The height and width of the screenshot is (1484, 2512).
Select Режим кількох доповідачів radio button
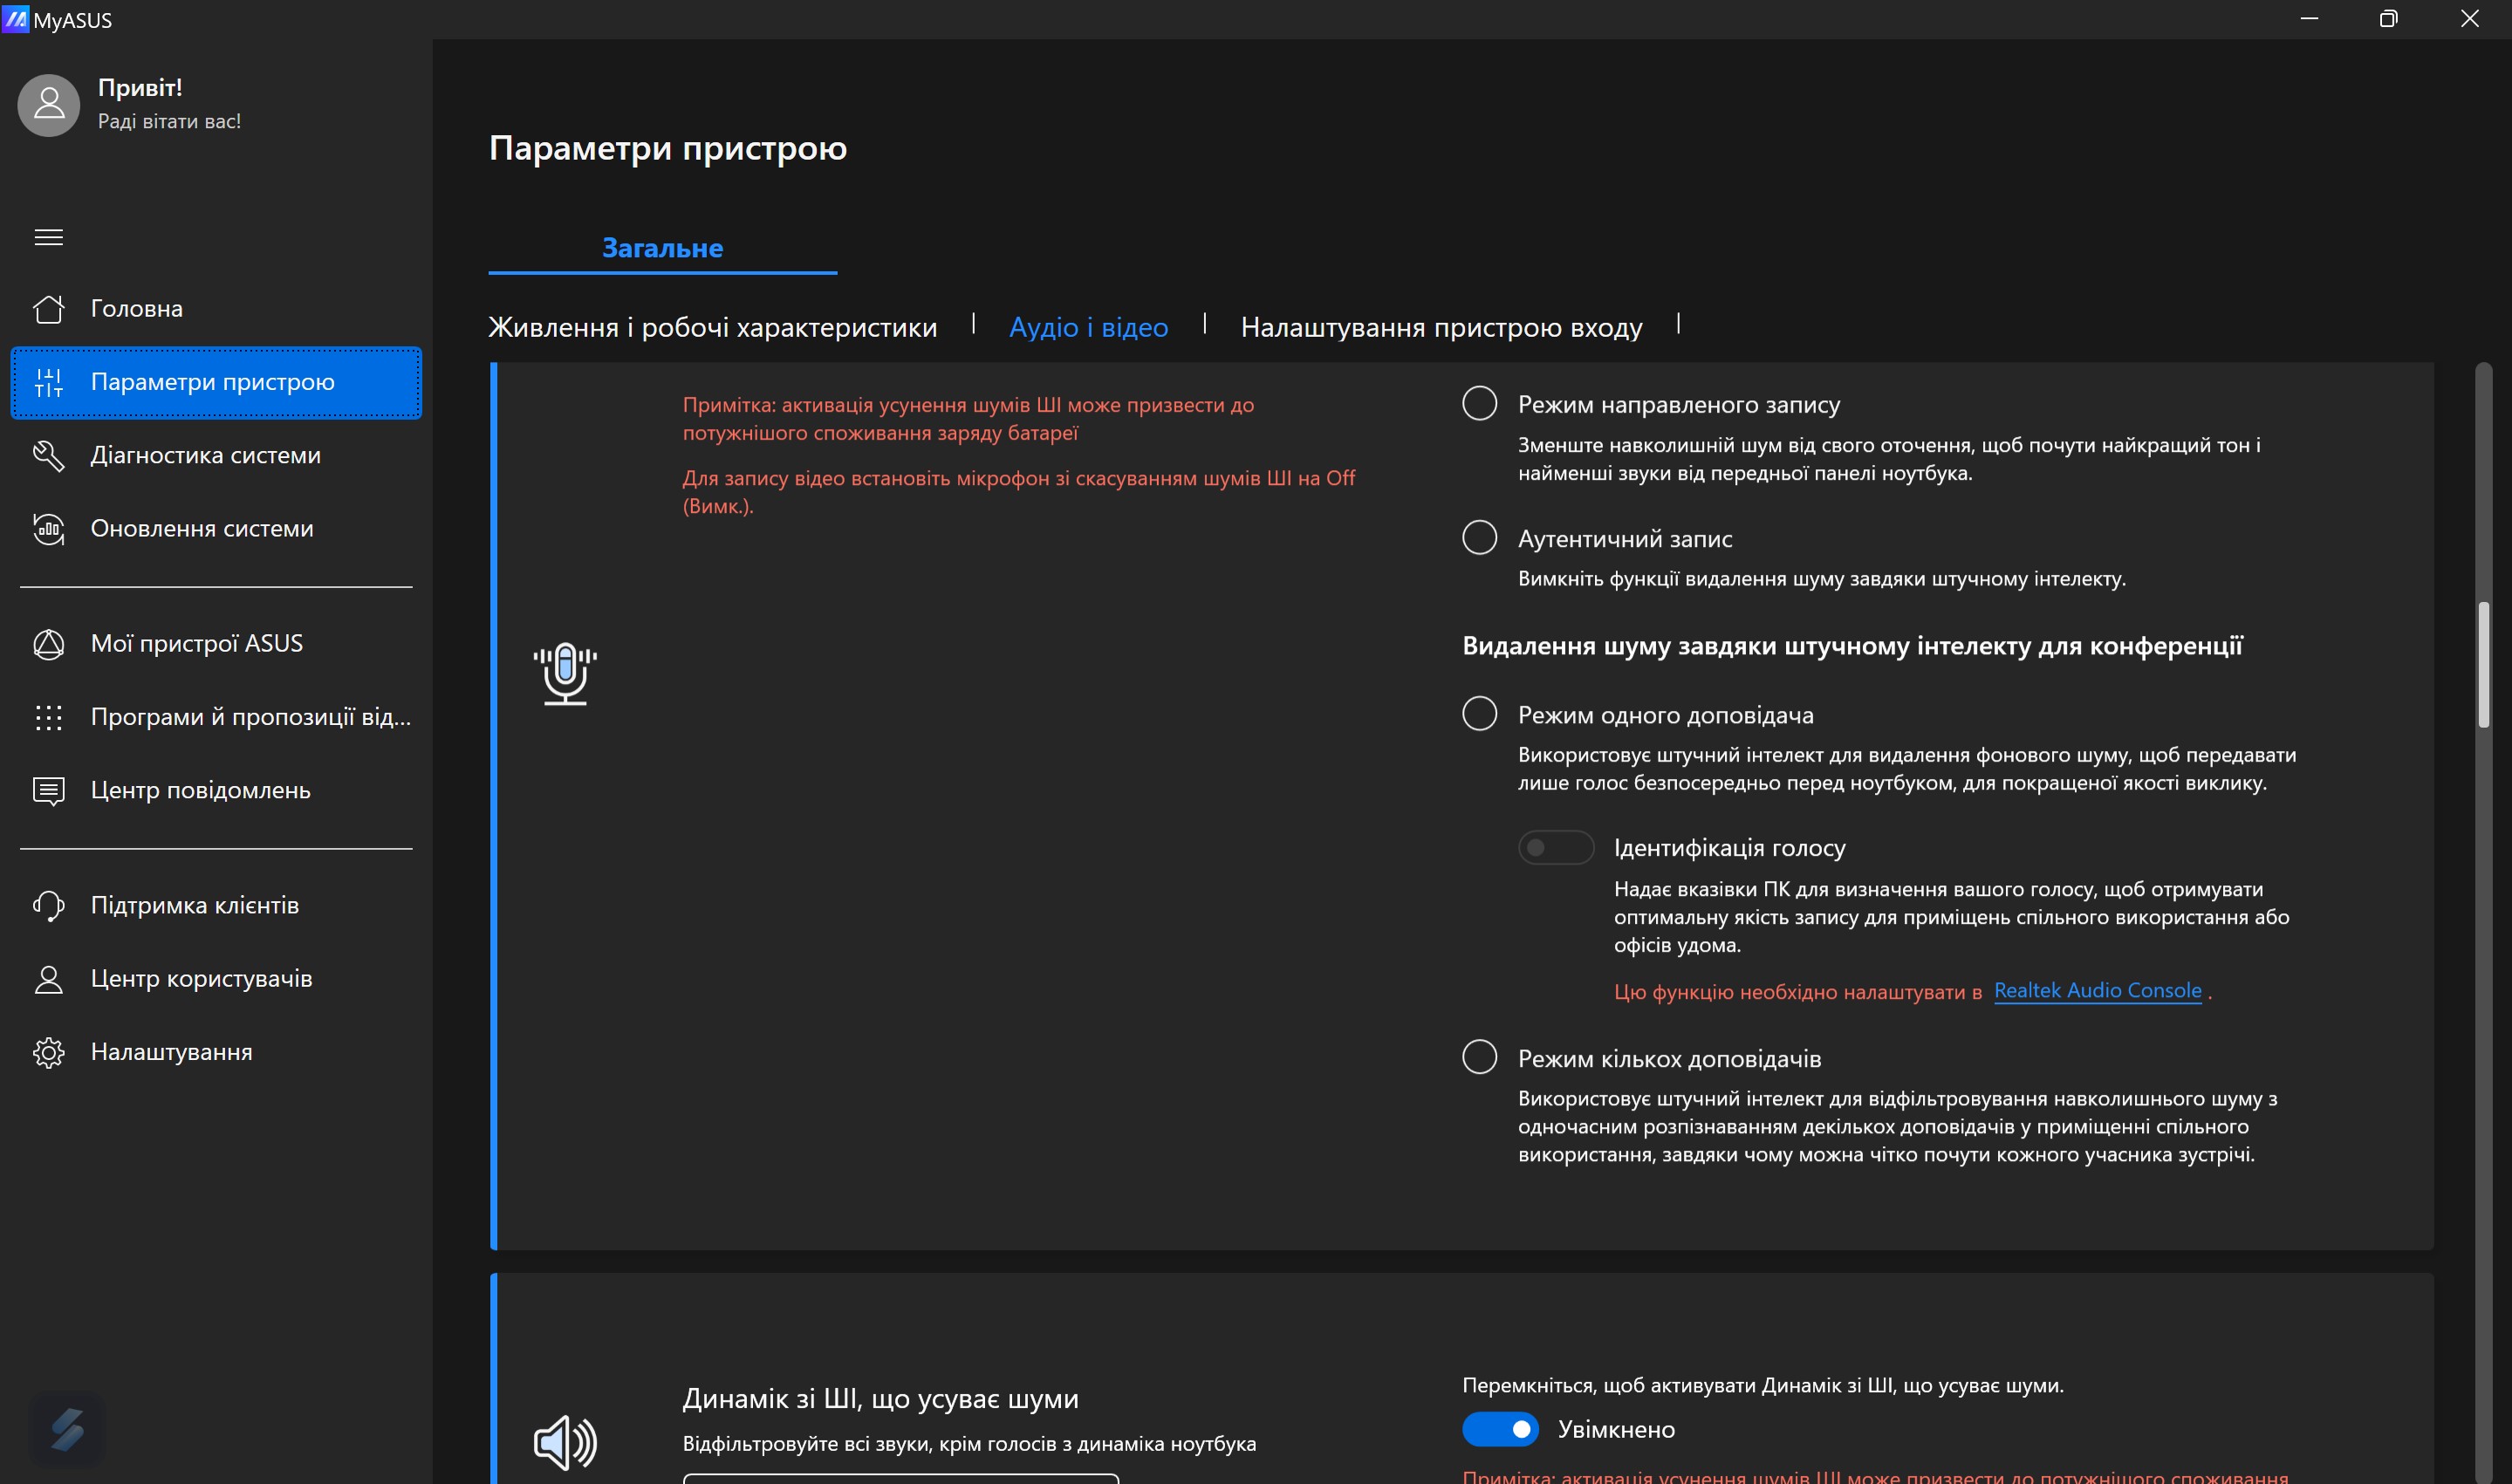(1479, 1057)
